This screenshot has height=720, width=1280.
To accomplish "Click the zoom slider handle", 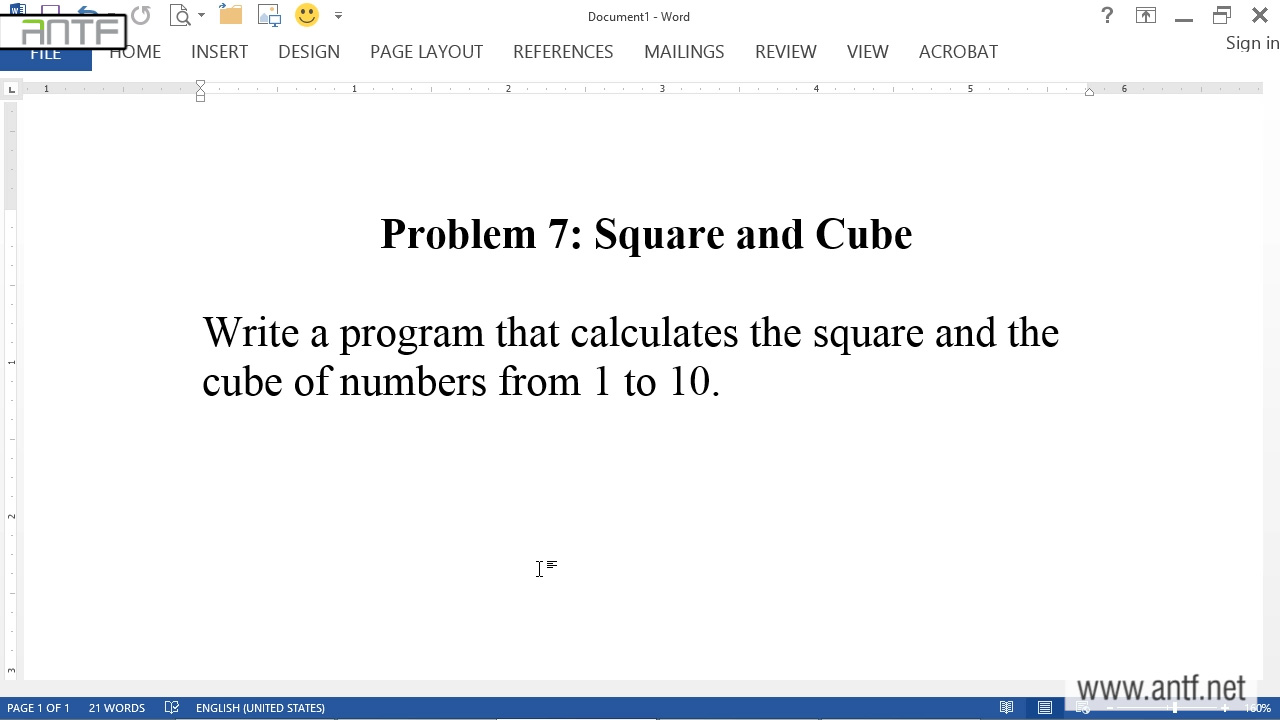I will pyautogui.click(x=1175, y=708).
